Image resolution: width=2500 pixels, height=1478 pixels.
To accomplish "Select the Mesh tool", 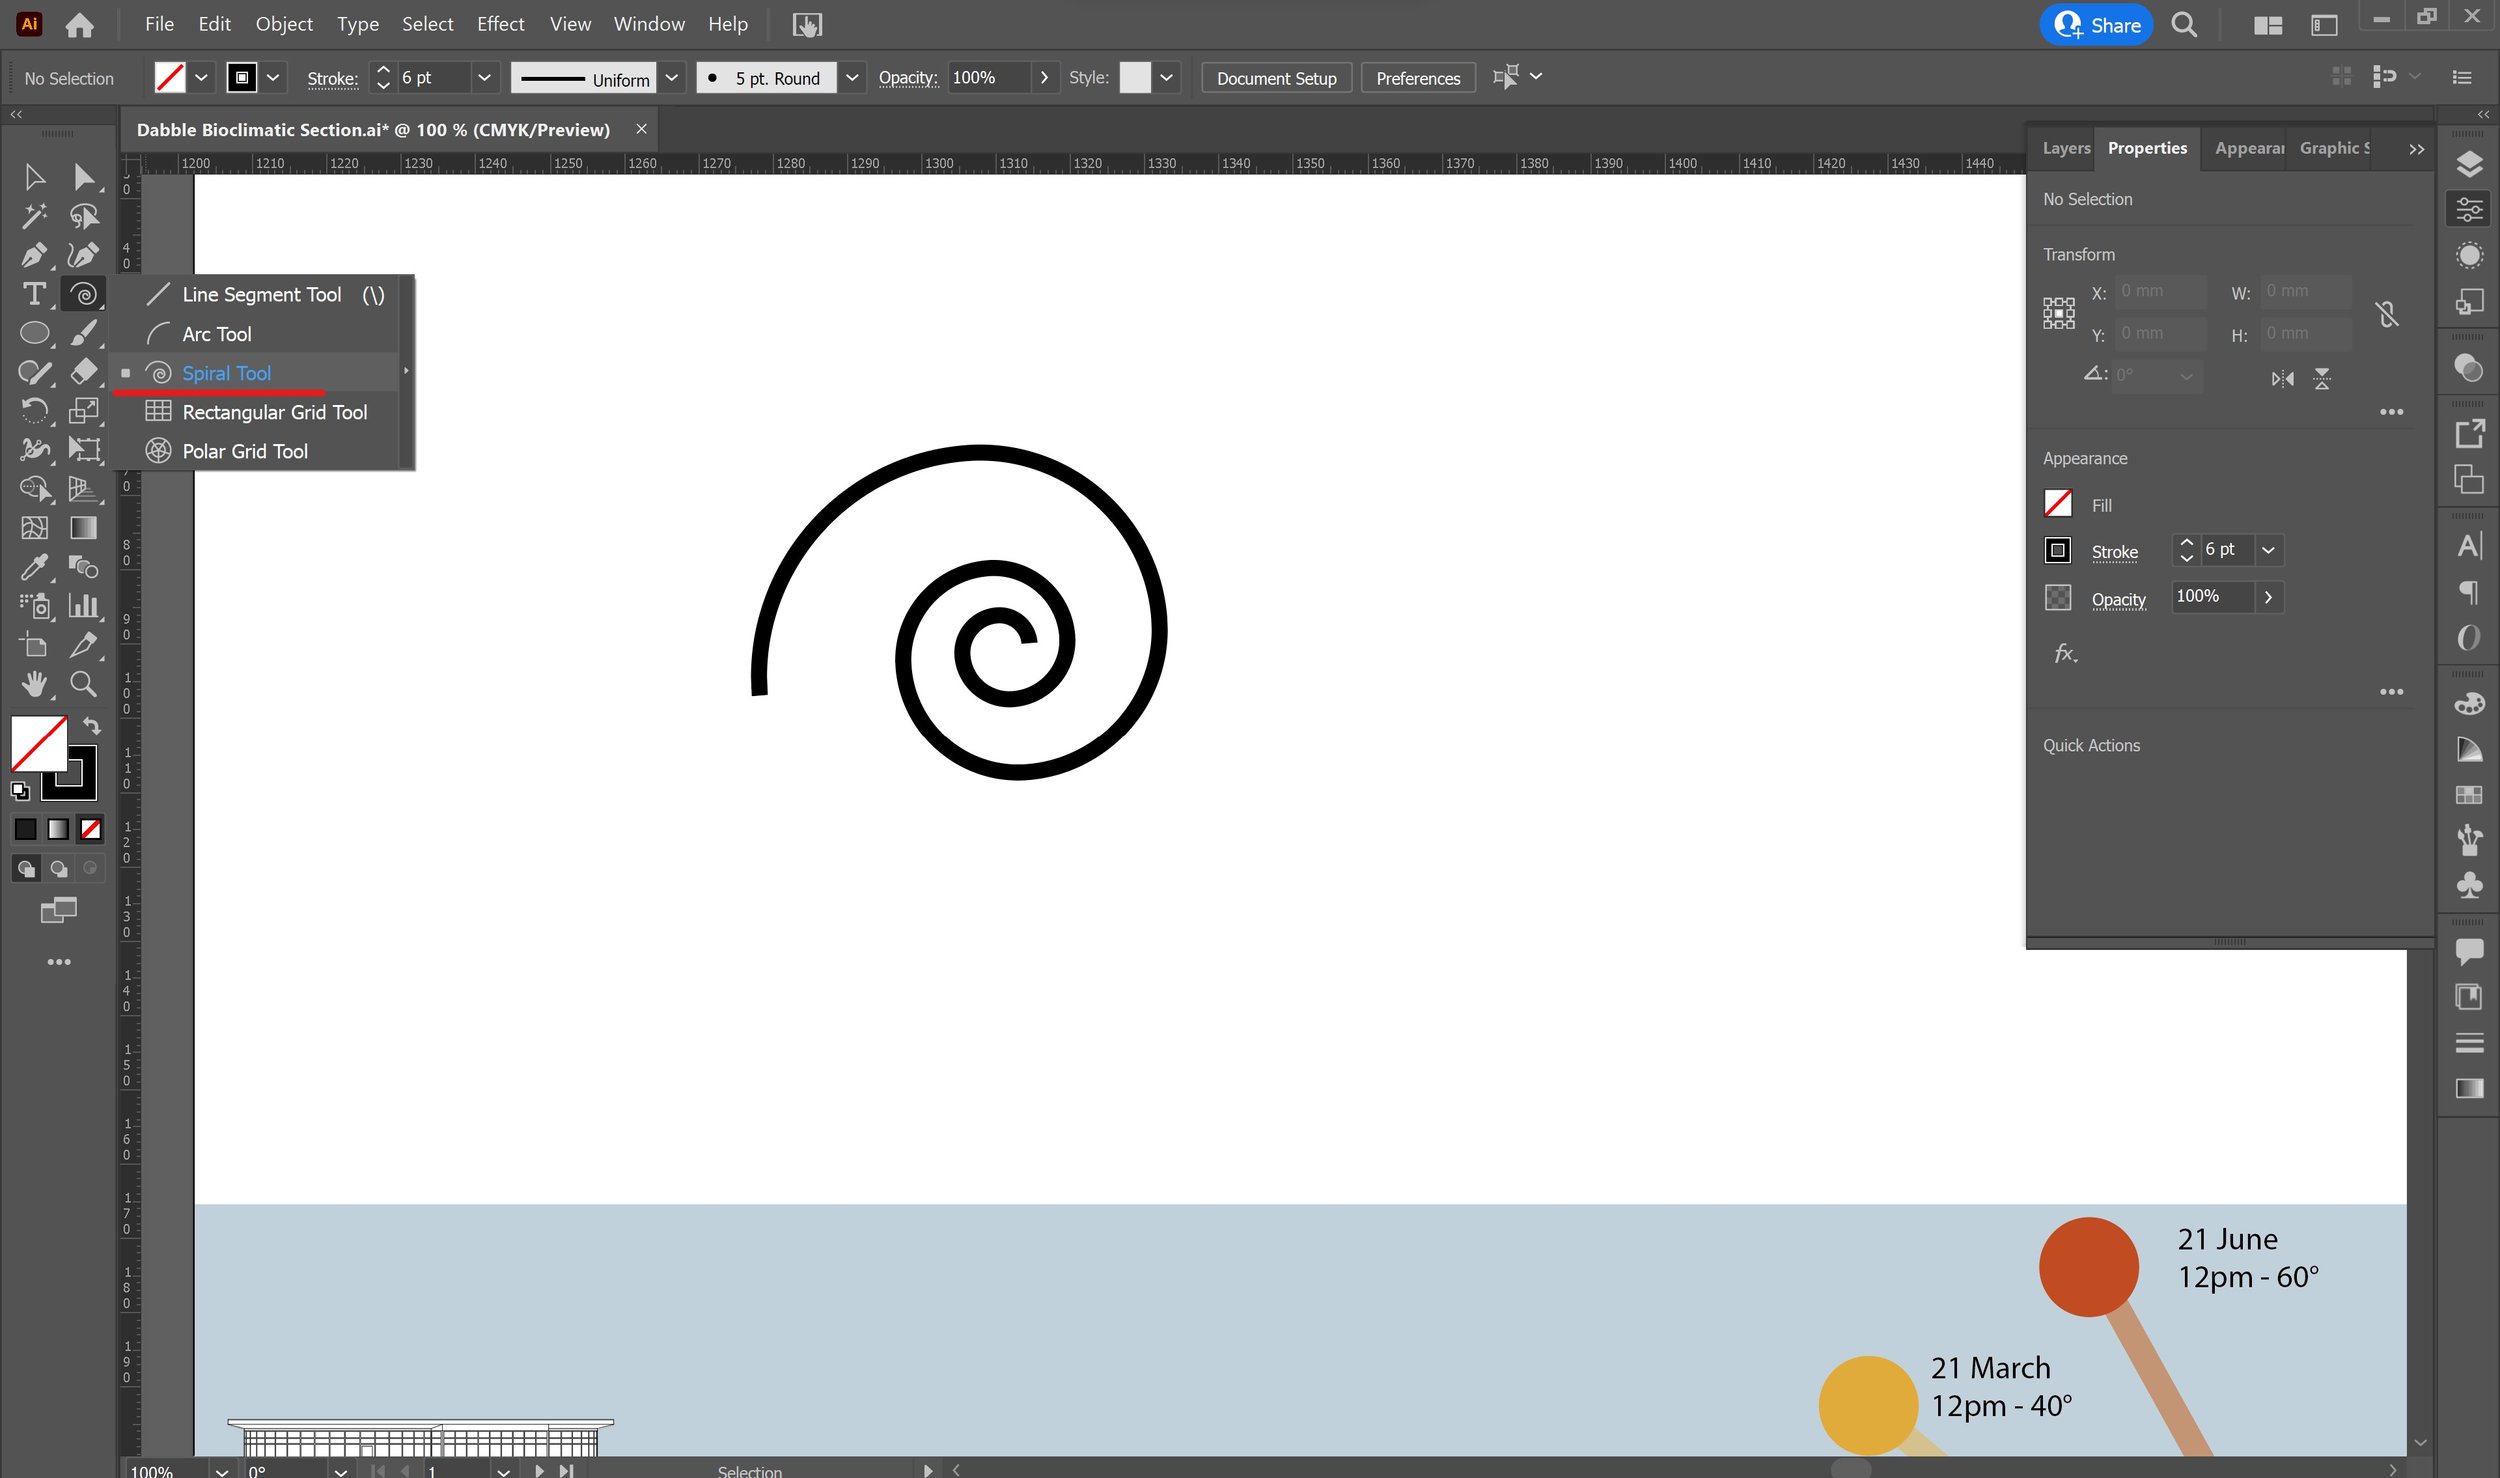I will pos(34,528).
